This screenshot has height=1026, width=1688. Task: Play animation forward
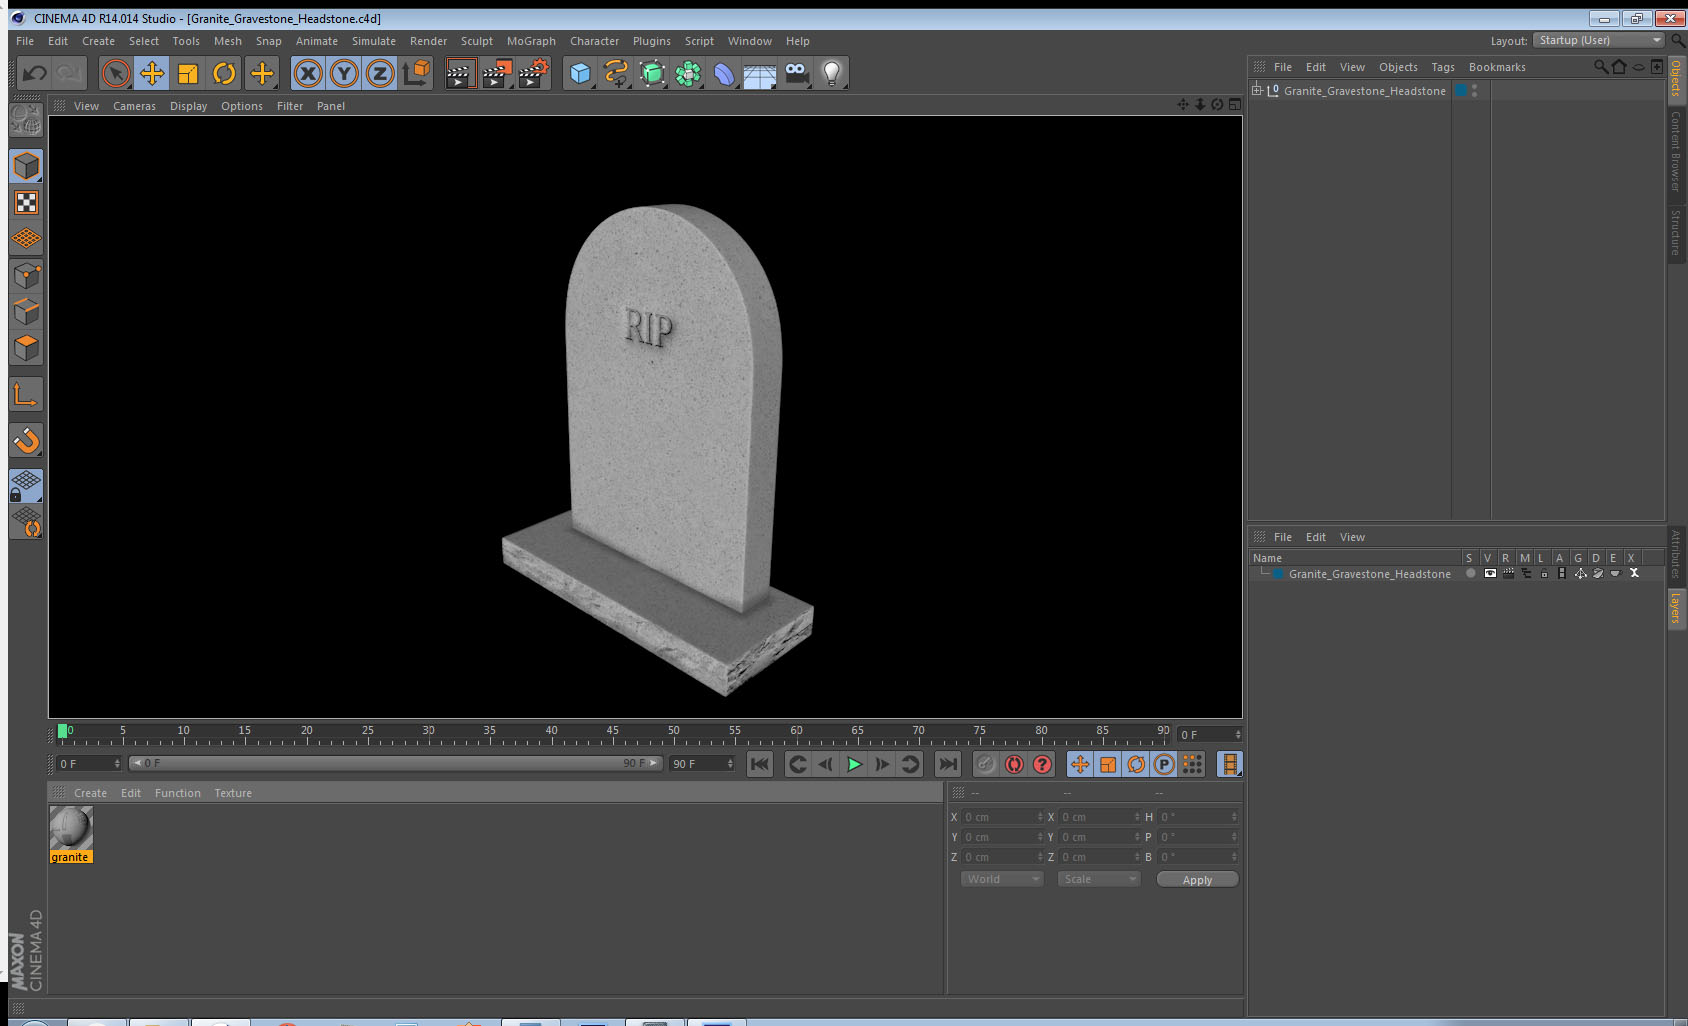[x=854, y=764]
